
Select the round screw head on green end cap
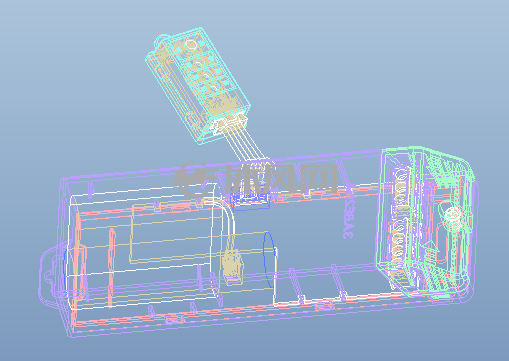click(452, 213)
